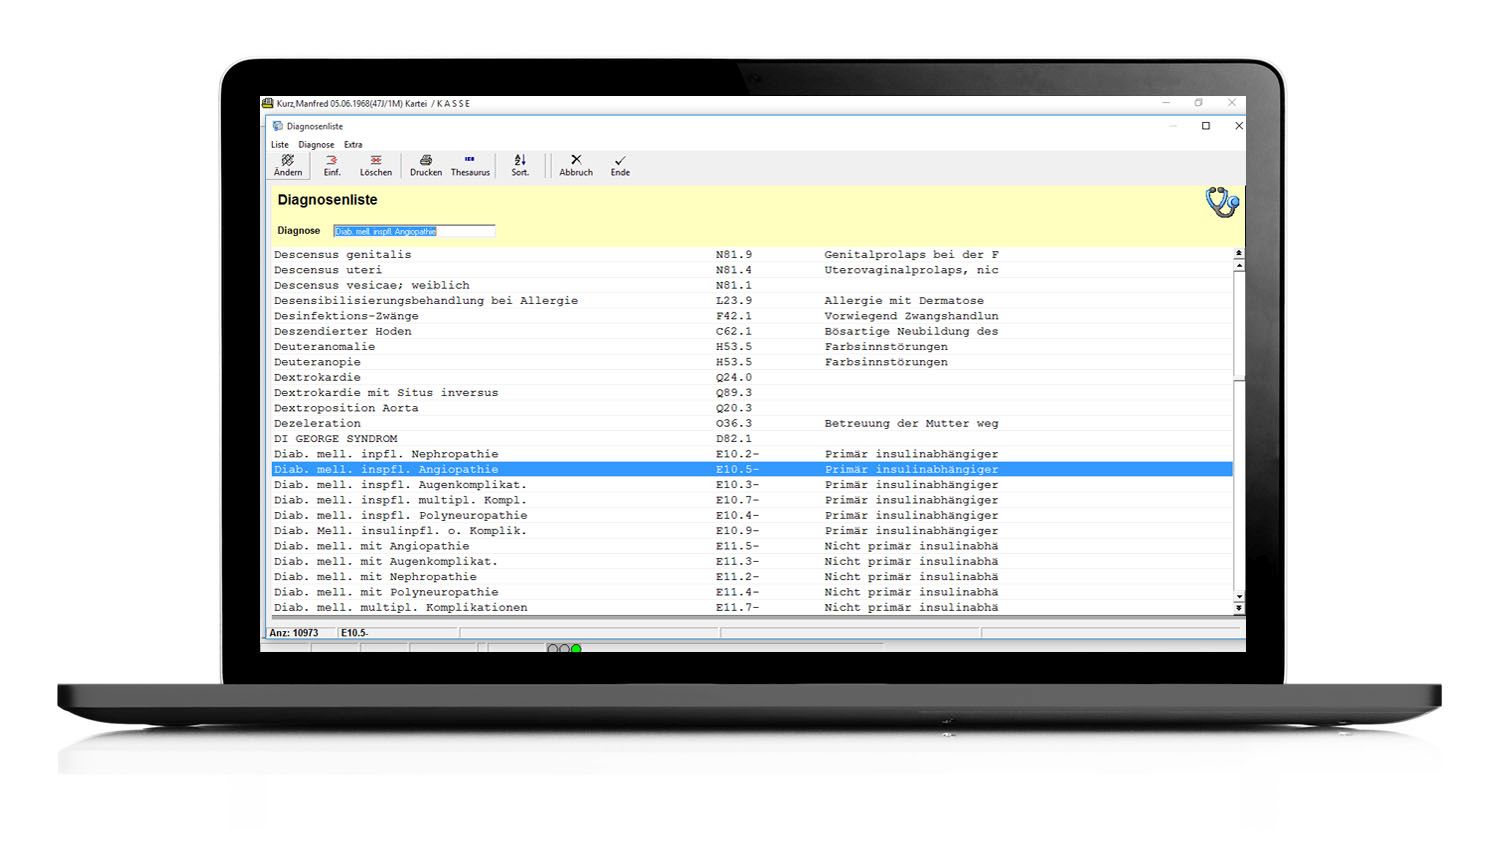Maximize the Diagnosenliste window

[x=1206, y=126]
